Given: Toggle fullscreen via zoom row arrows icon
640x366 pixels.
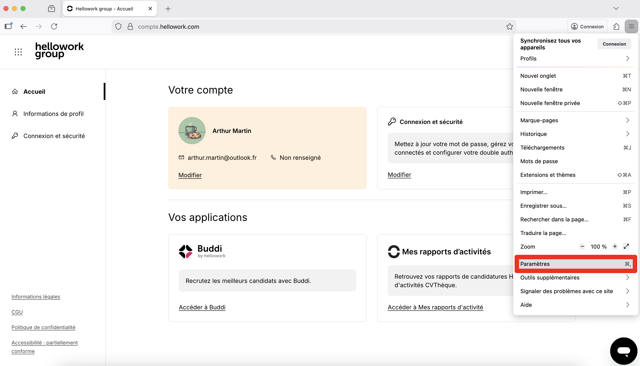Looking at the screenshot, I should 627,246.
